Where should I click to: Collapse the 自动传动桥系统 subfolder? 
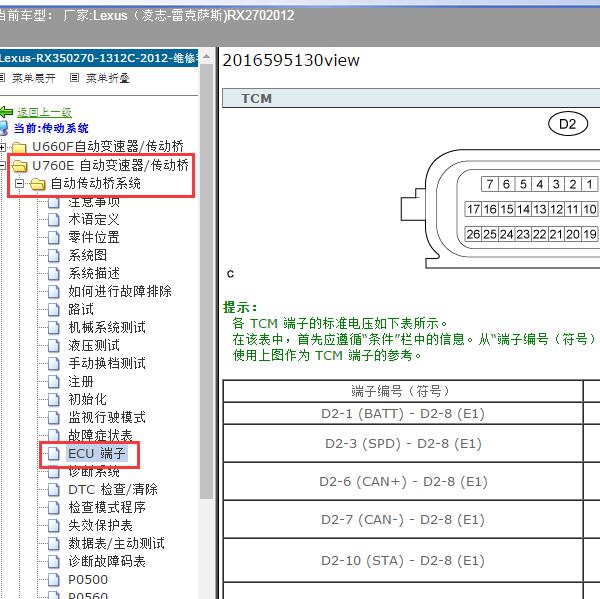[19, 184]
